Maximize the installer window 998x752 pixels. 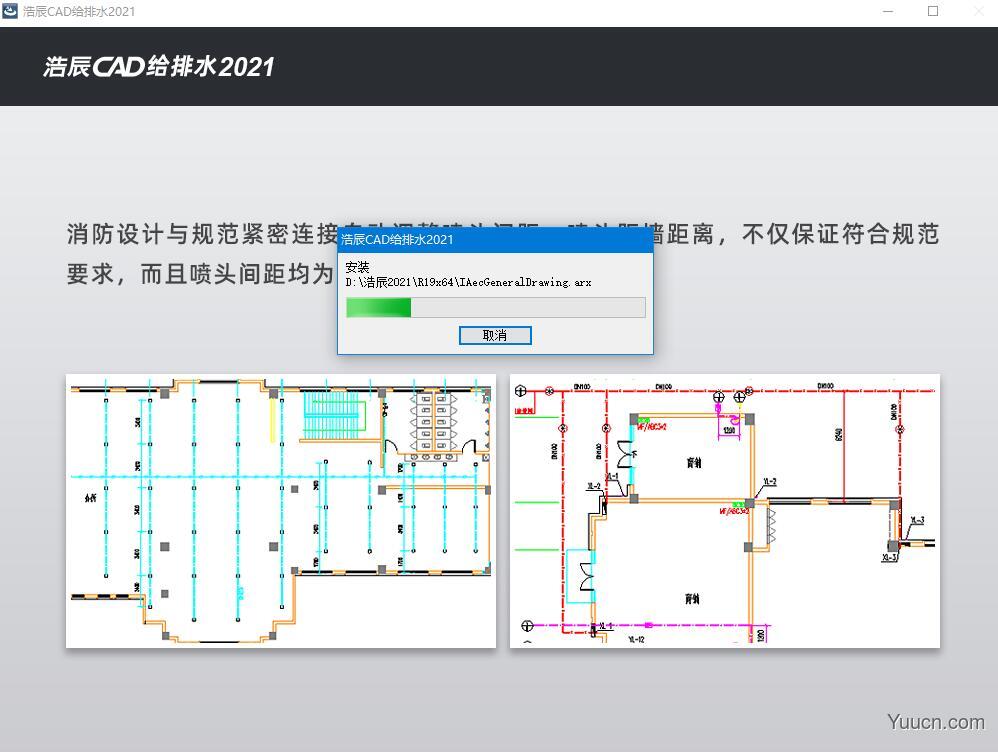point(932,11)
